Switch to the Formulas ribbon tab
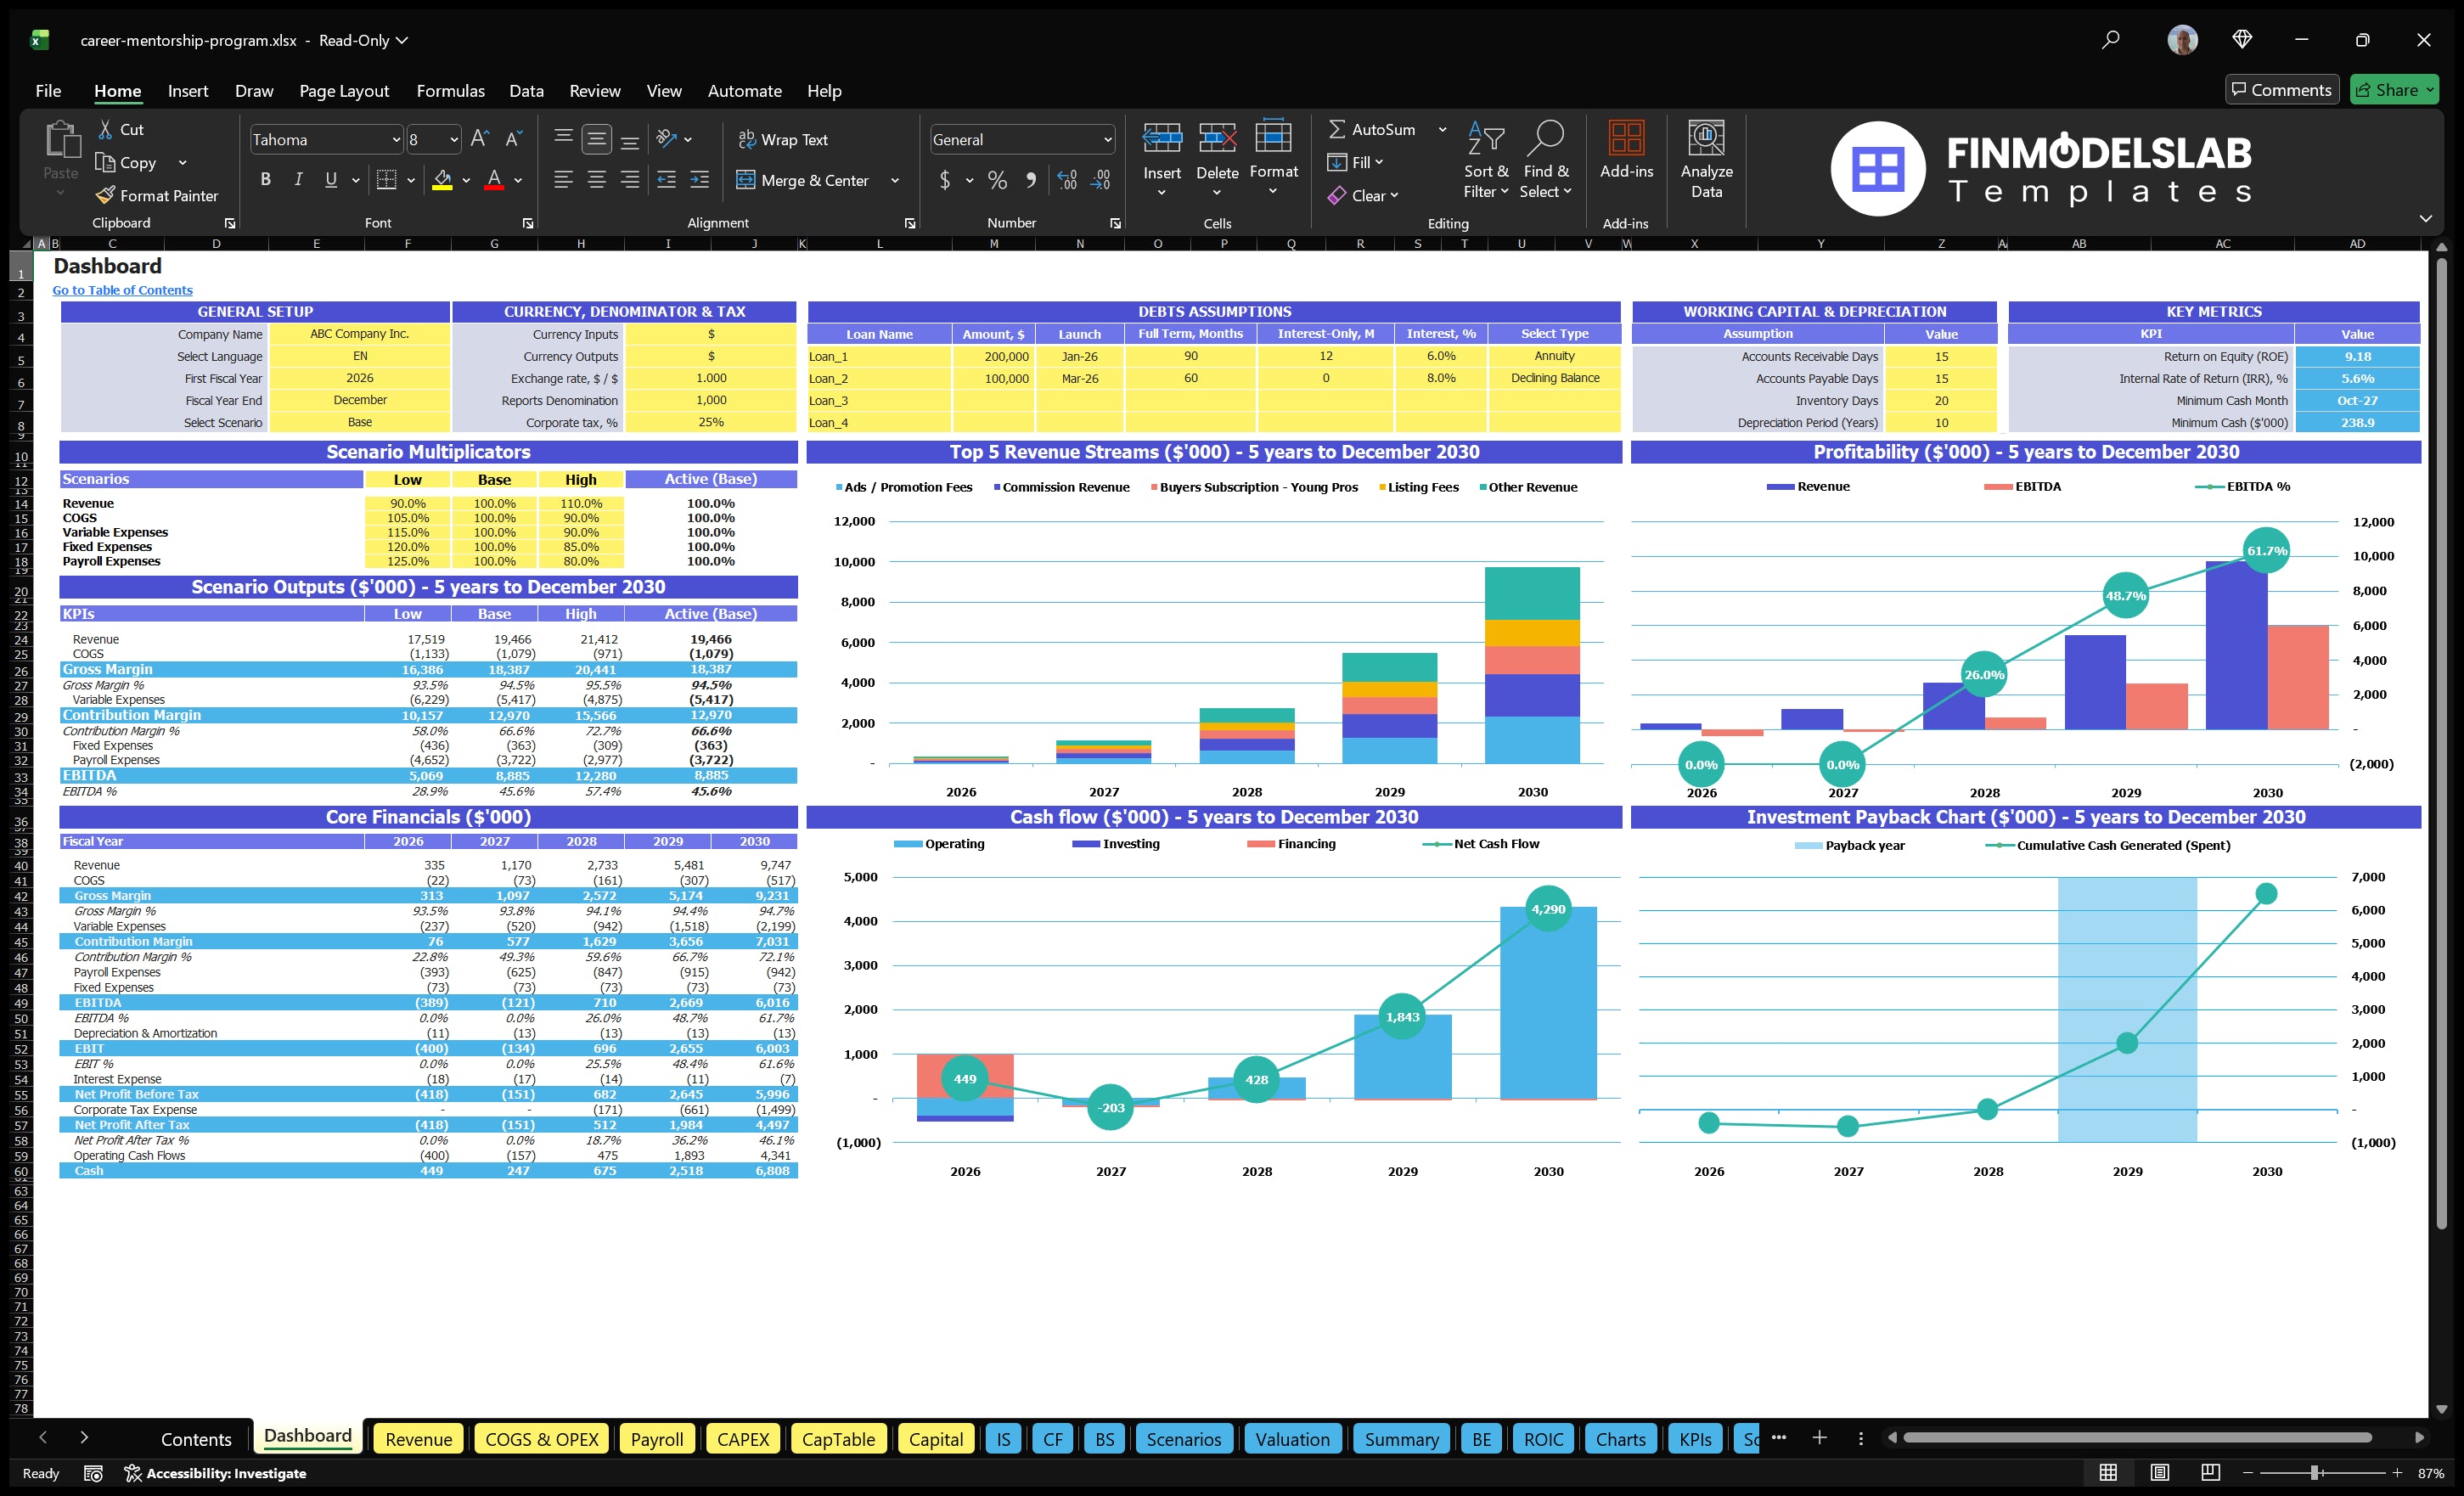The image size is (2464, 1496). point(450,90)
